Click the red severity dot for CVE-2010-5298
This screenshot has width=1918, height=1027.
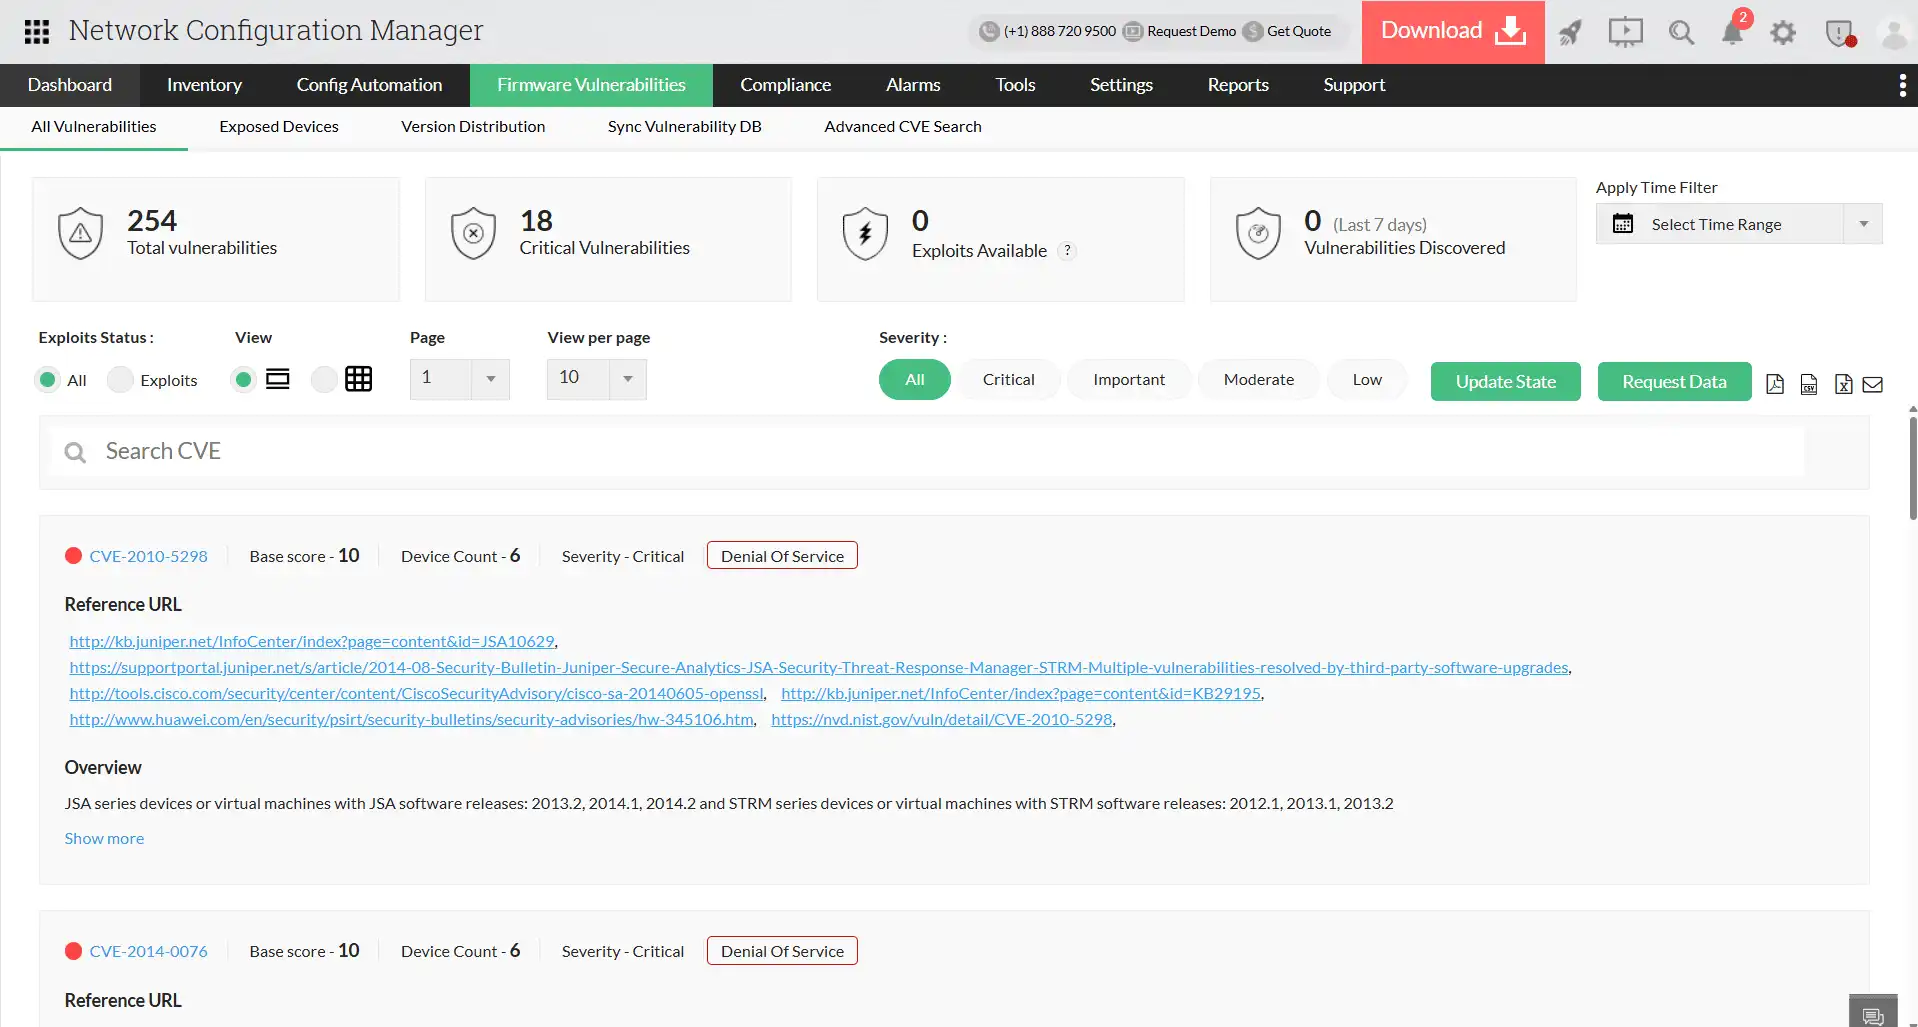click(73, 556)
